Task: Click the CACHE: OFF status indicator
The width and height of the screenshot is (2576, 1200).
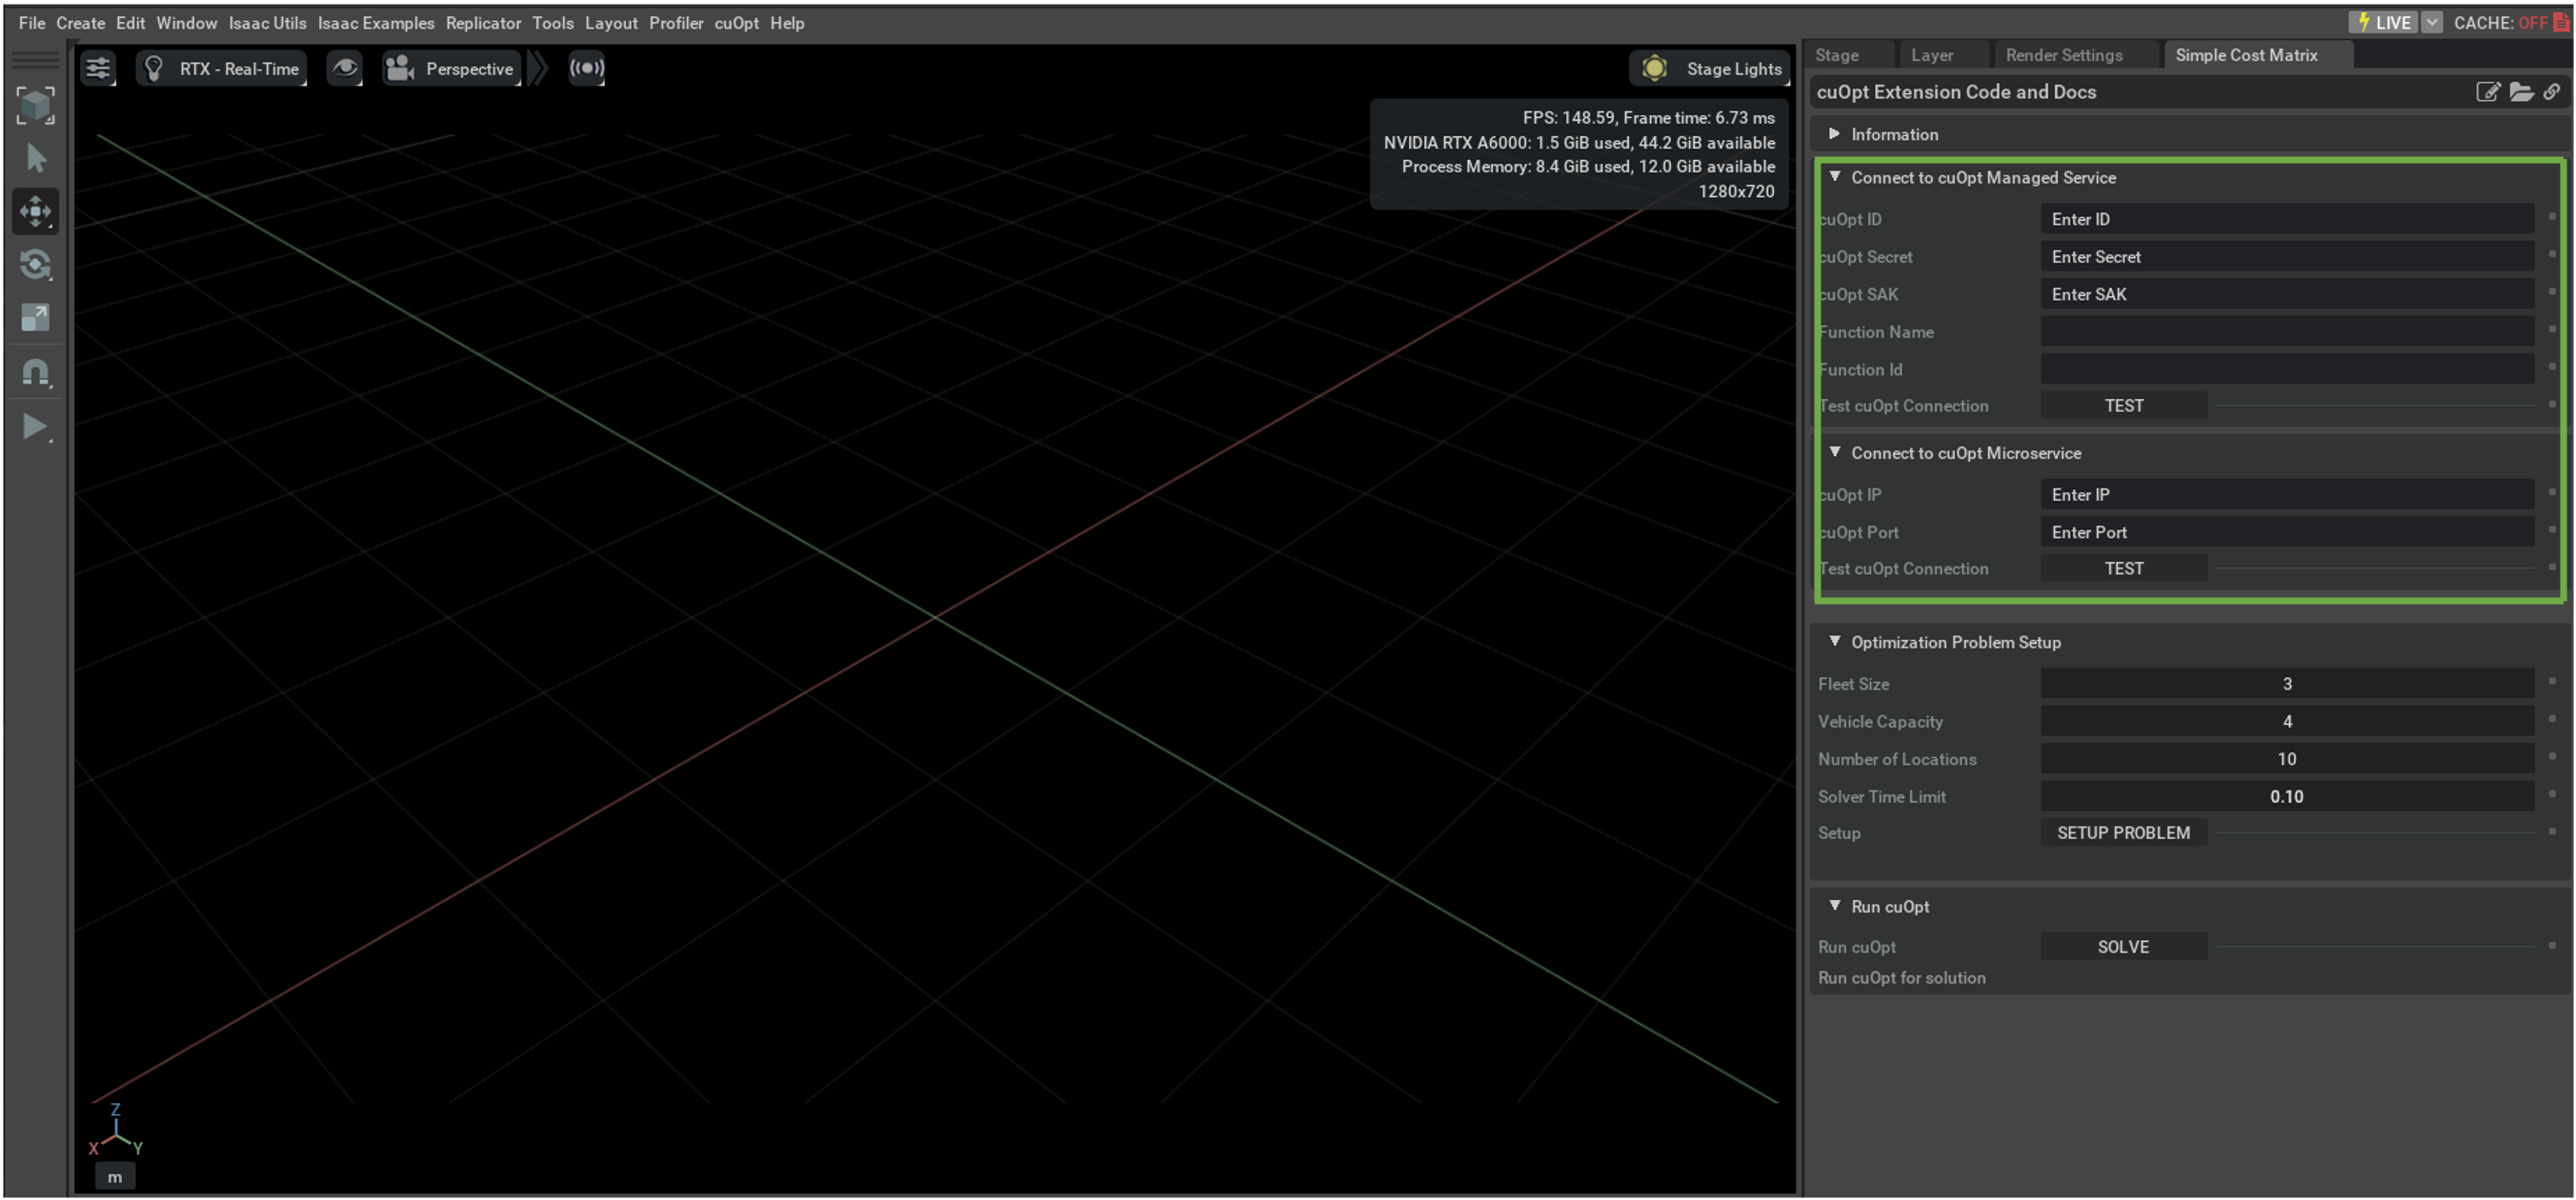Action: pos(2510,22)
